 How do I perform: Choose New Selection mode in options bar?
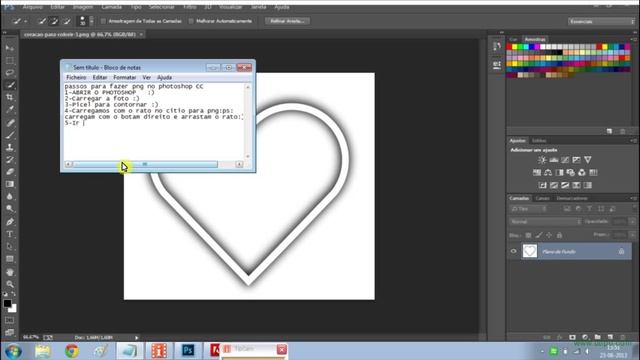tap(42, 21)
